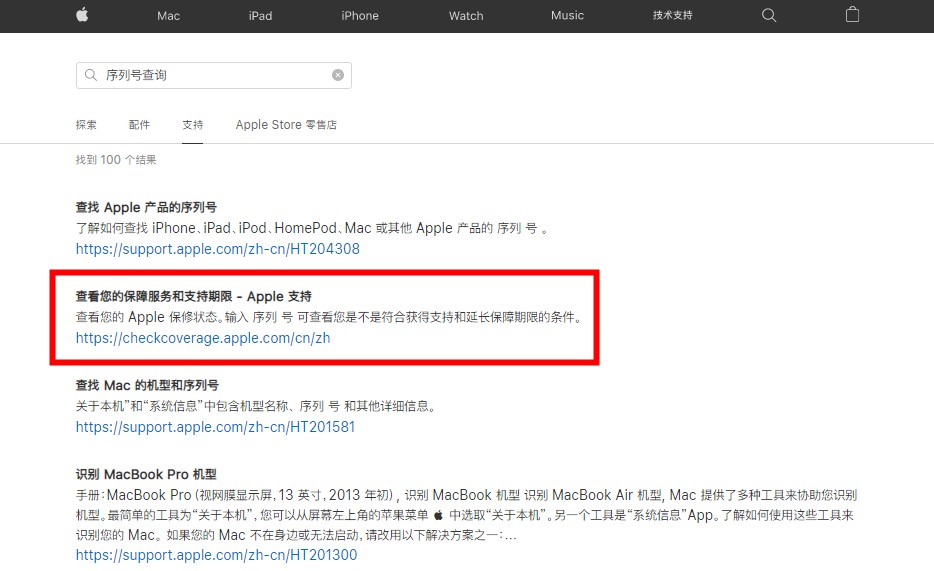This screenshot has width=934, height=571.
Task: Click the description starting 了解如何查找 iPhone
Action: [312, 228]
